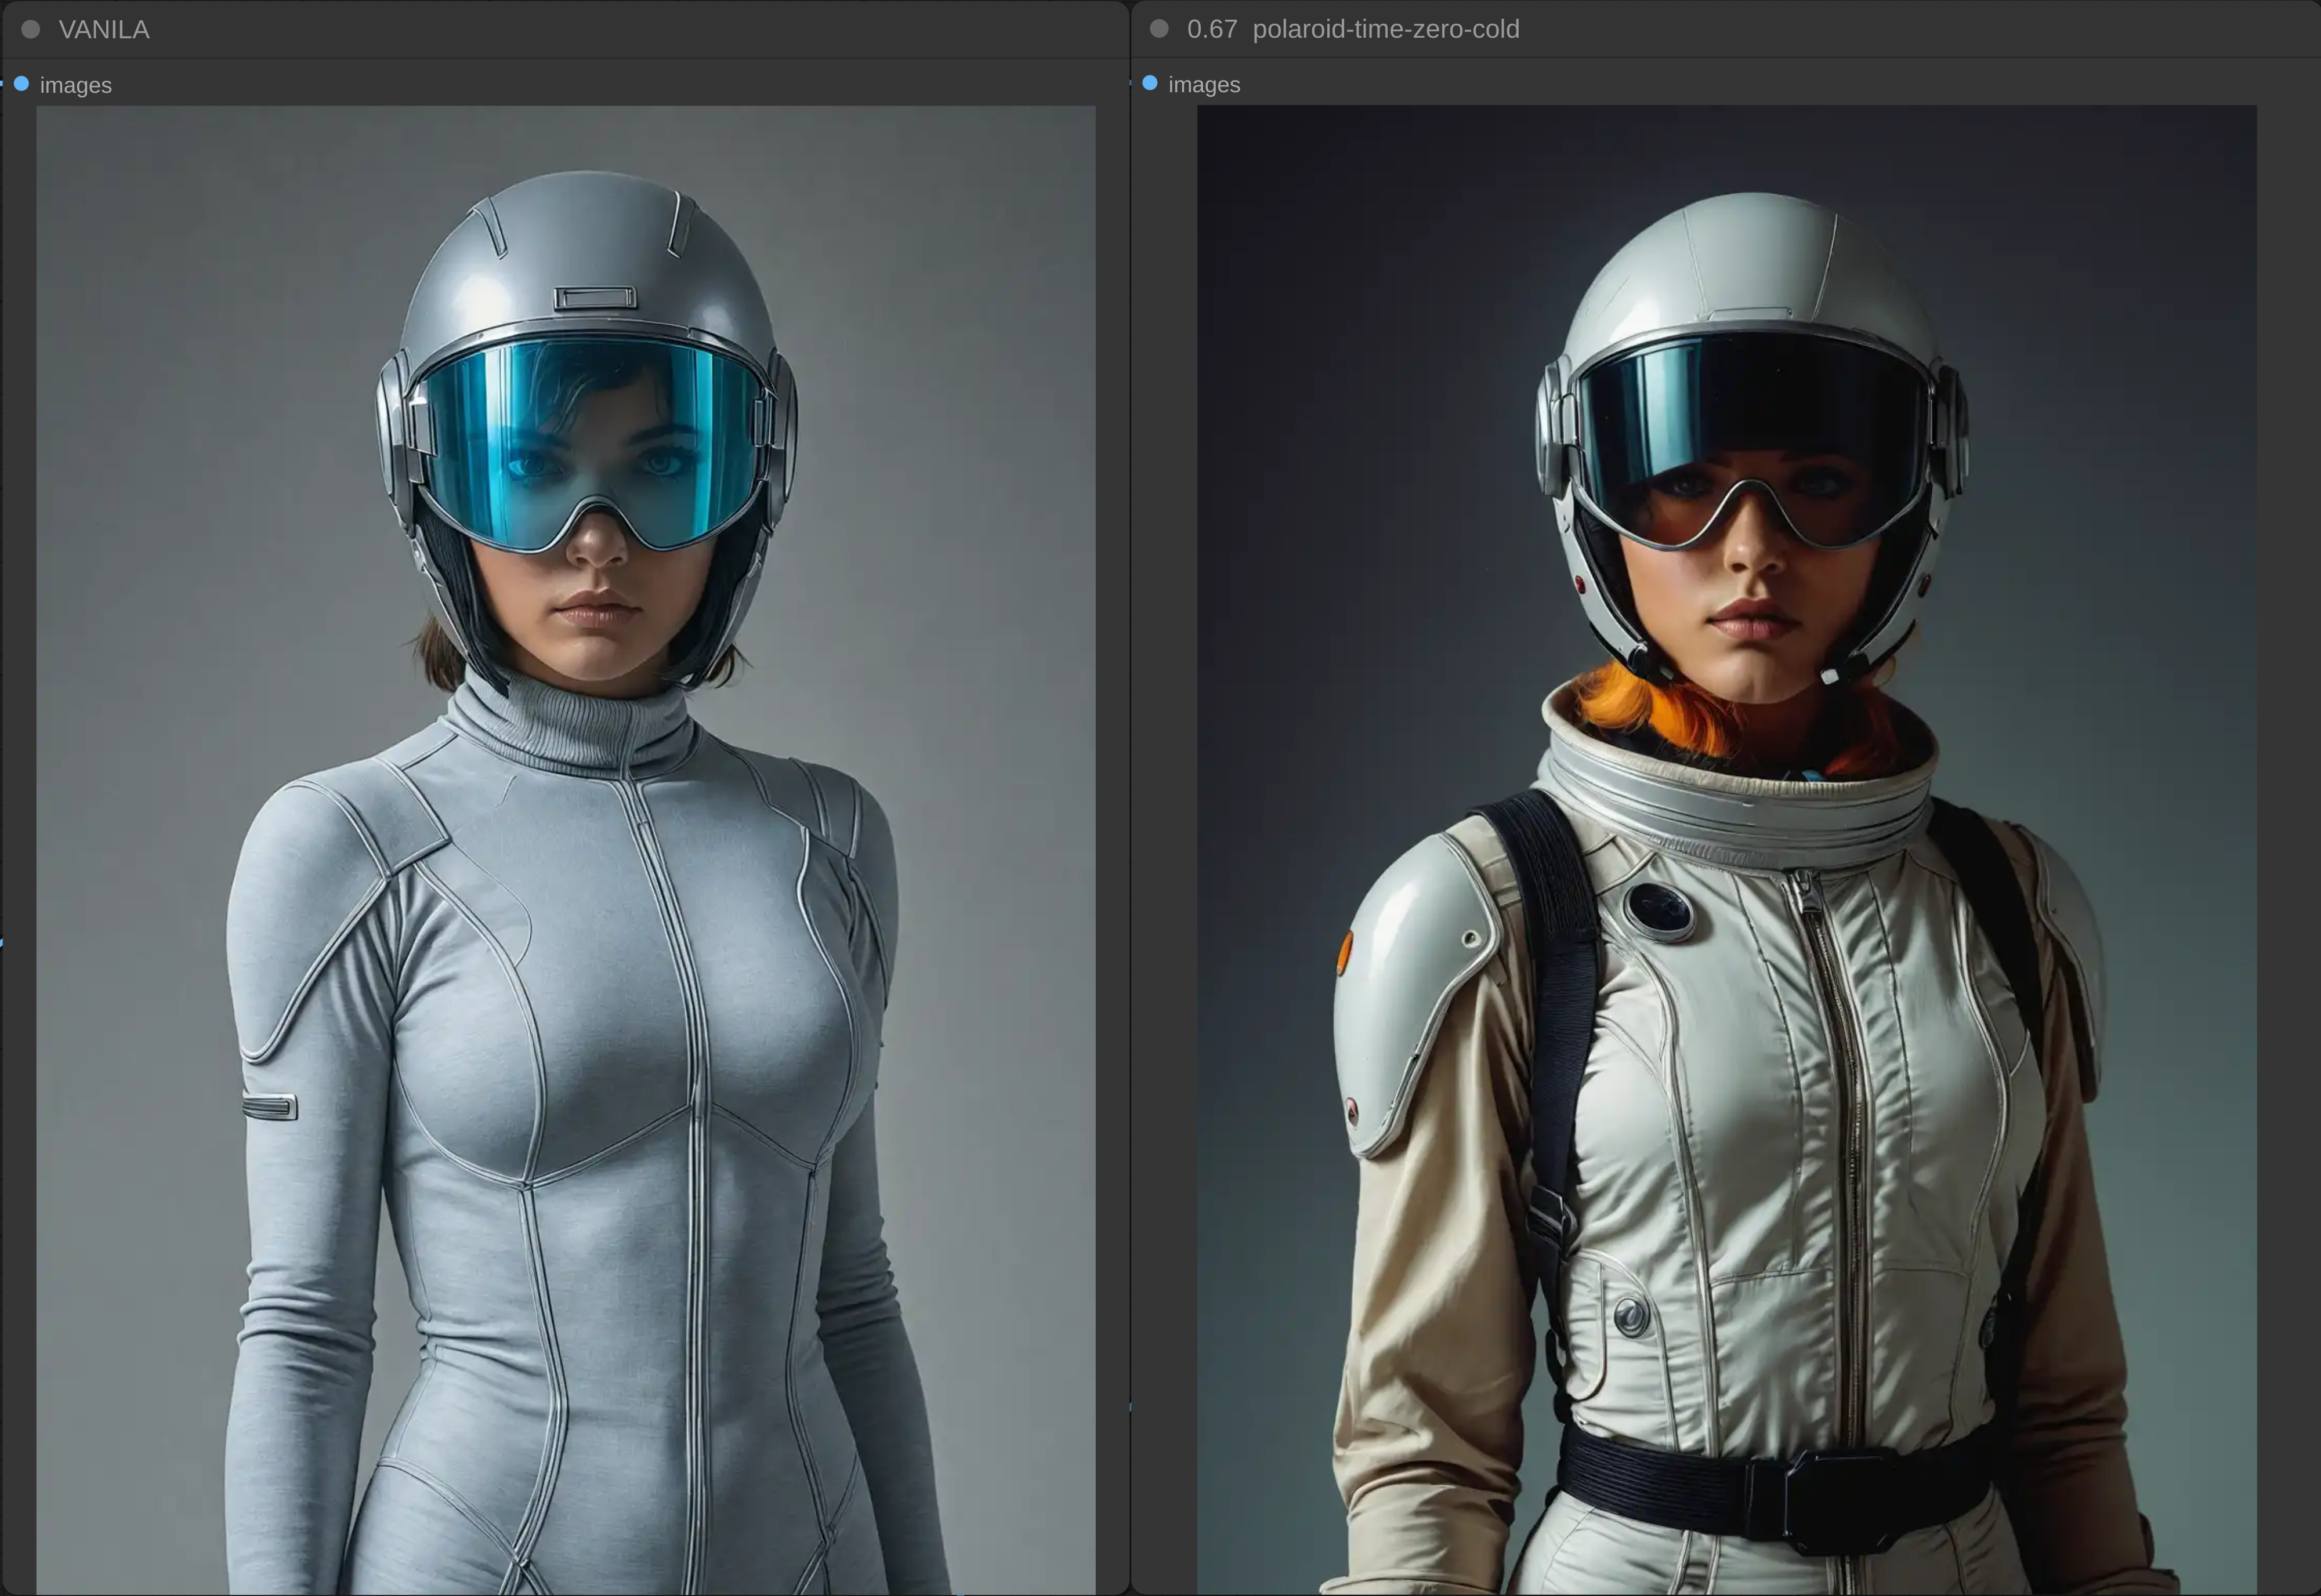Screen dimensions: 2321x1596
Task: Click blue images input port on polaroid node
Action: pos(1150,83)
